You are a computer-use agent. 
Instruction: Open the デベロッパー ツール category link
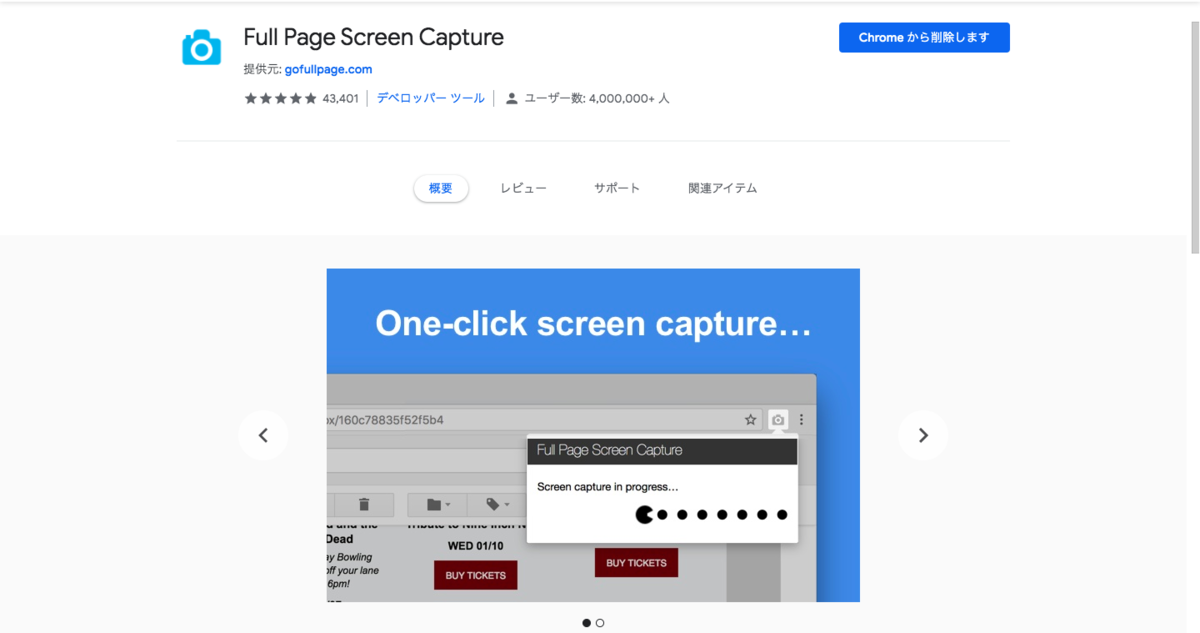[430, 98]
